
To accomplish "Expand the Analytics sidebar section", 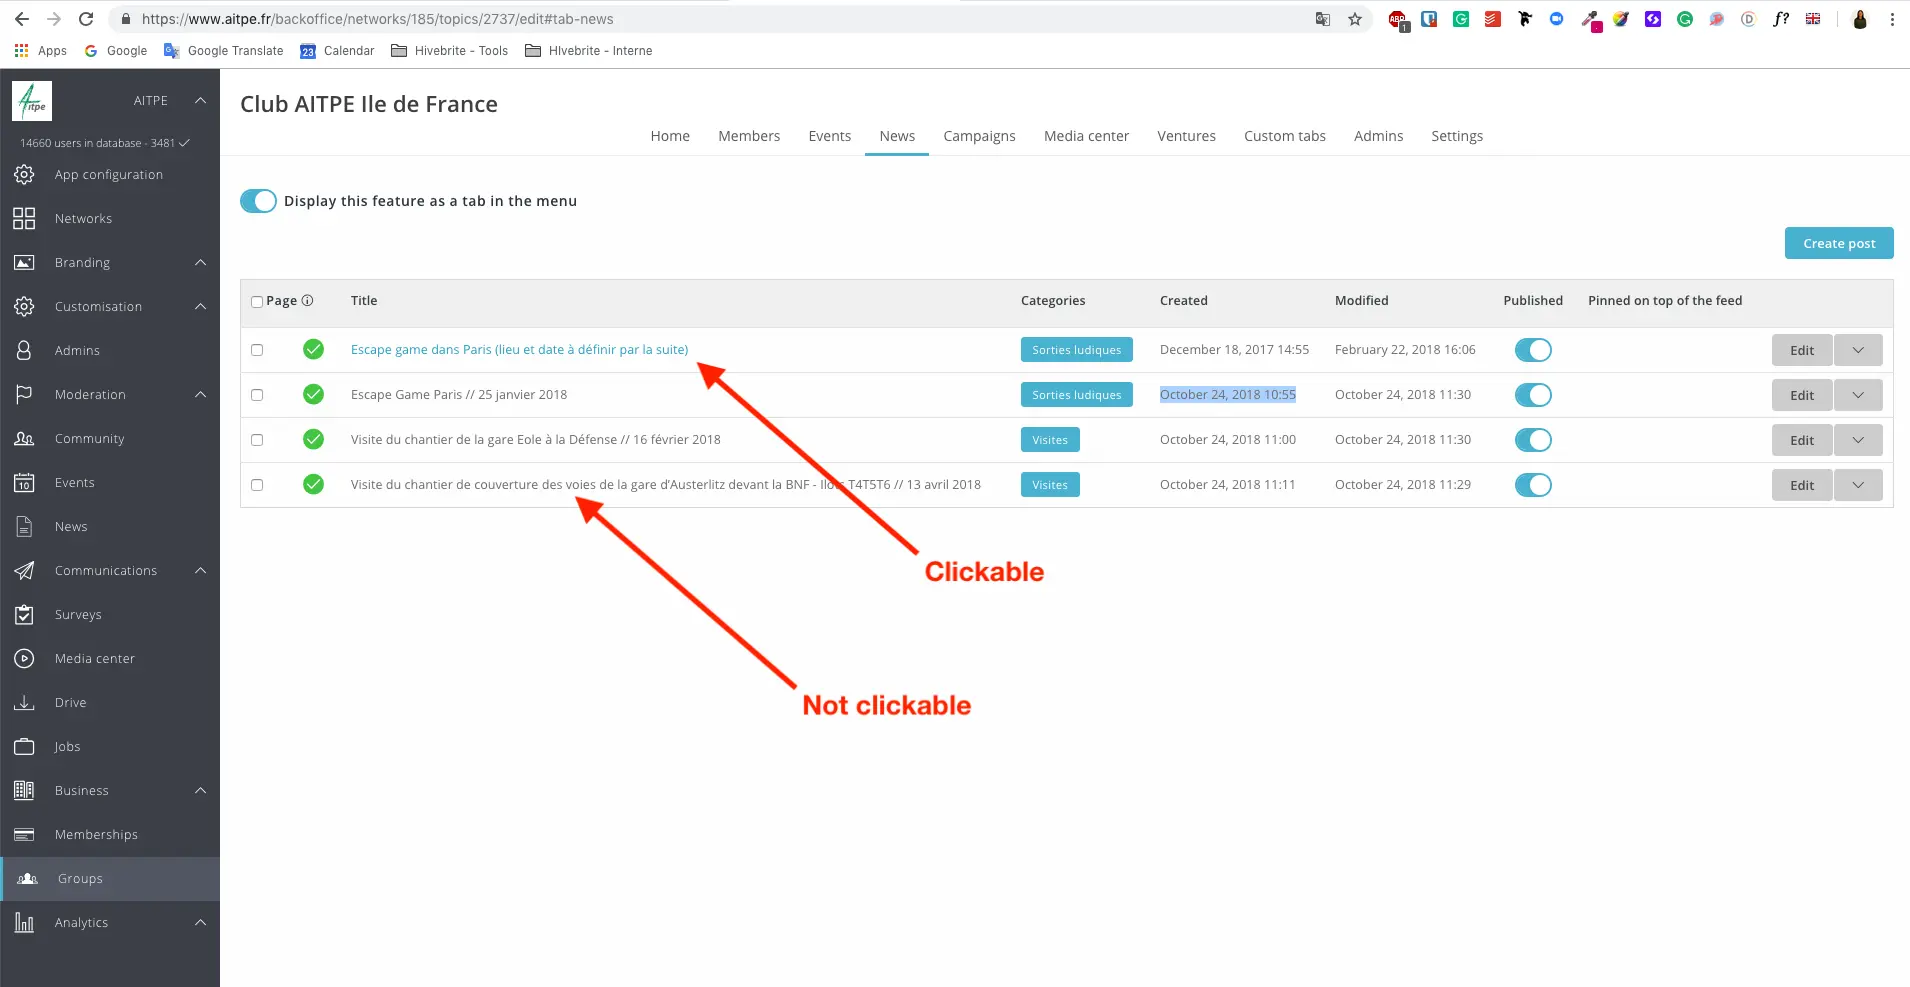I will point(200,923).
